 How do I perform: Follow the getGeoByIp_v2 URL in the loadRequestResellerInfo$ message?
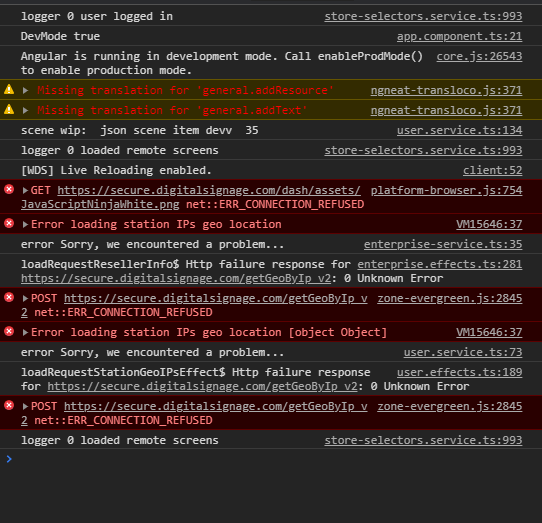(176, 279)
